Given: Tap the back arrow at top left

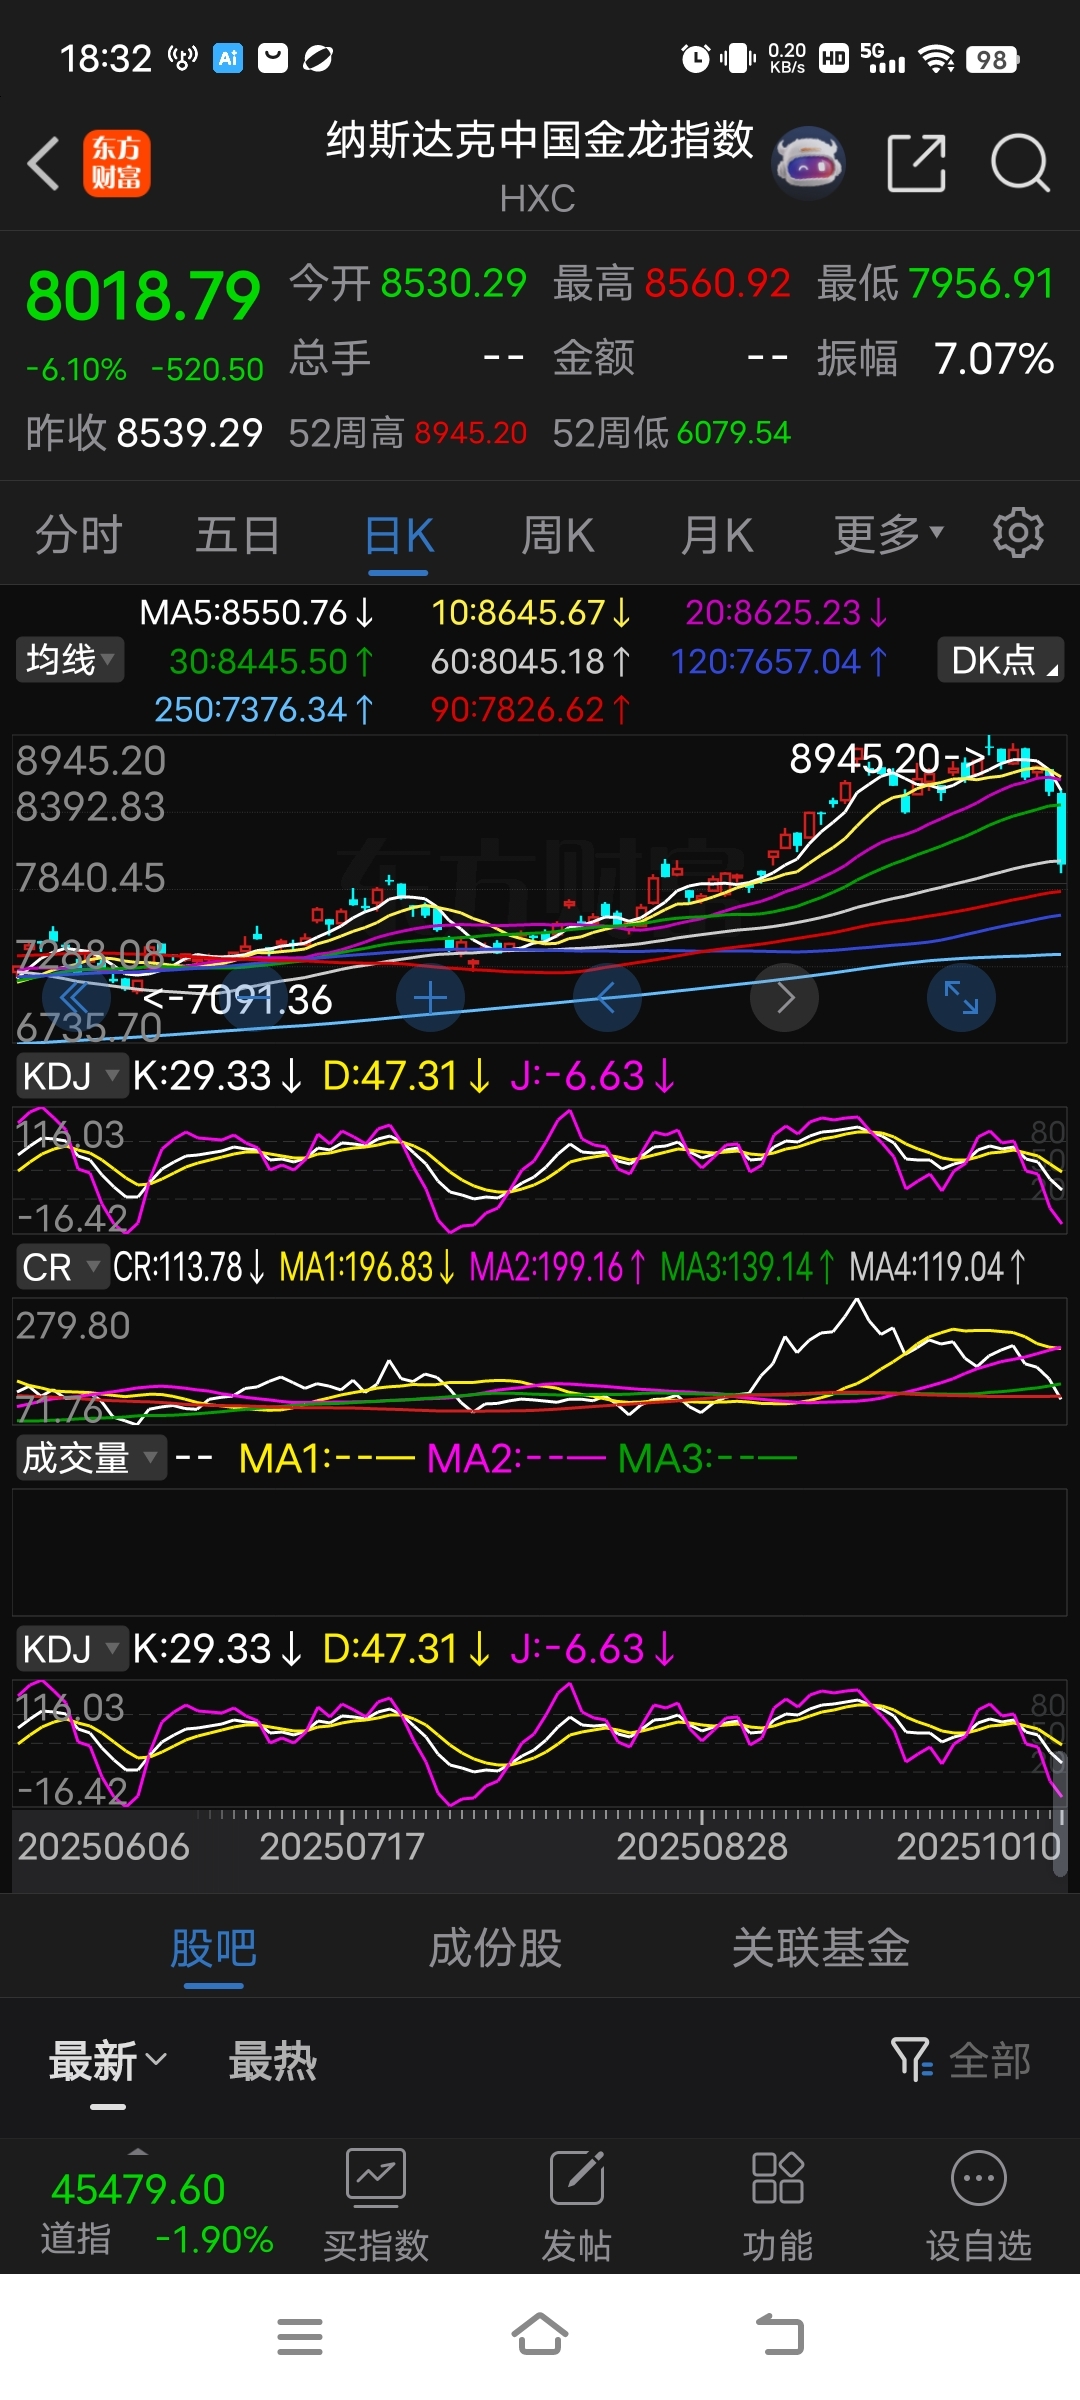Looking at the screenshot, I should tap(43, 163).
